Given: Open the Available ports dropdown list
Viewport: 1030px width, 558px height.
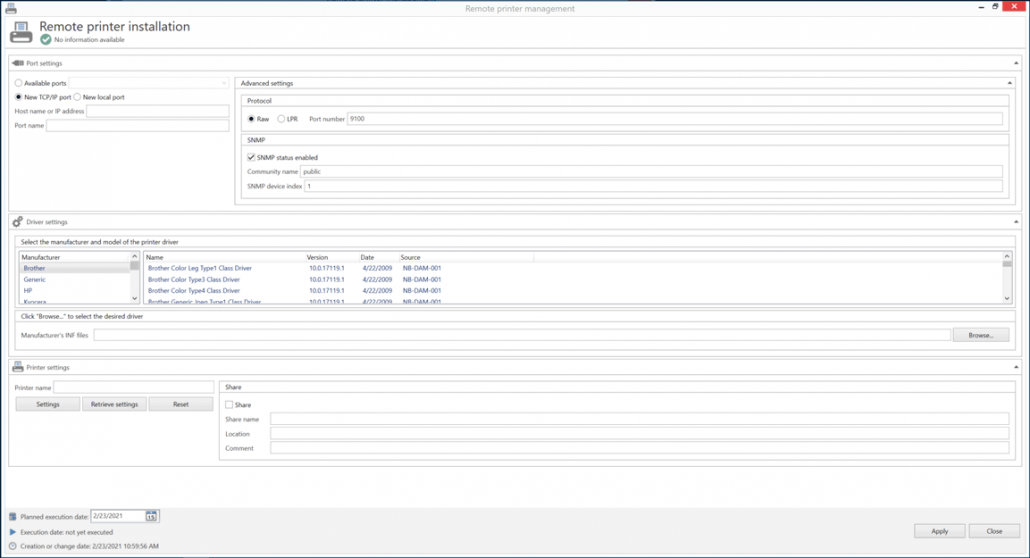Looking at the screenshot, I should click(x=224, y=83).
